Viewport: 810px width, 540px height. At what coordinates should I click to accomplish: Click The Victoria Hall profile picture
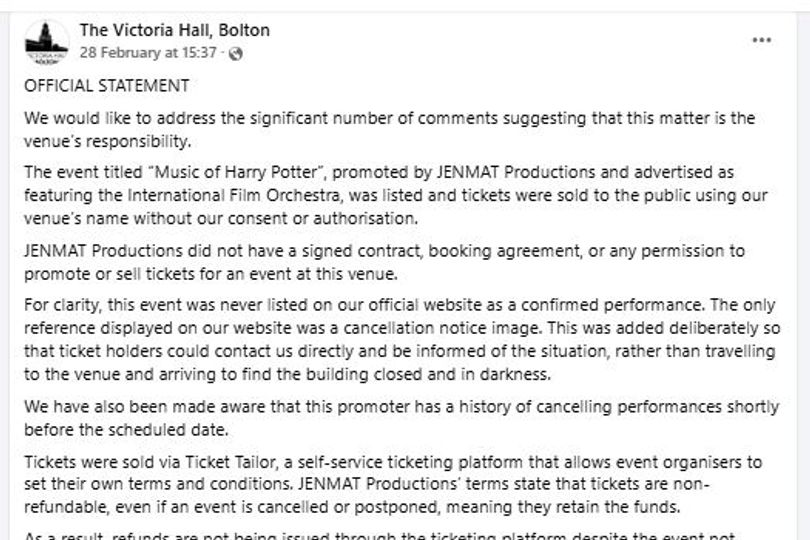point(47,41)
